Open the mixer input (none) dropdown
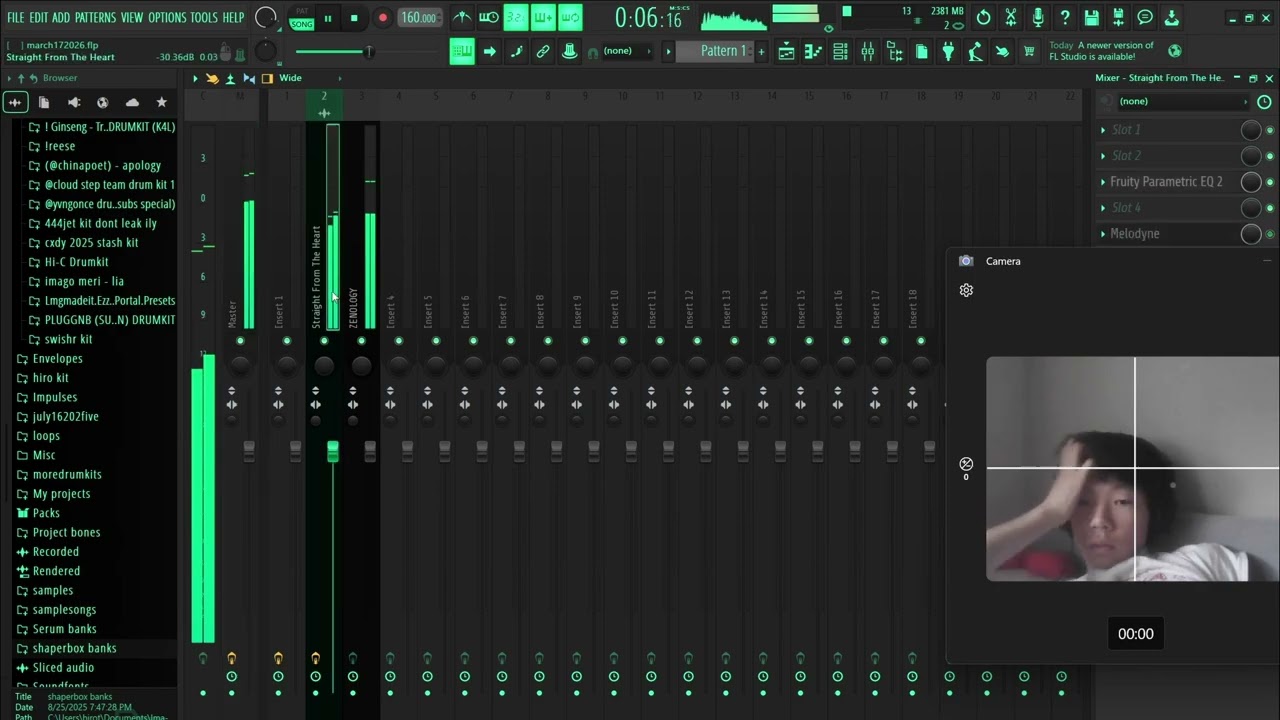This screenshot has height=720, width=1280. (1182, 102)
